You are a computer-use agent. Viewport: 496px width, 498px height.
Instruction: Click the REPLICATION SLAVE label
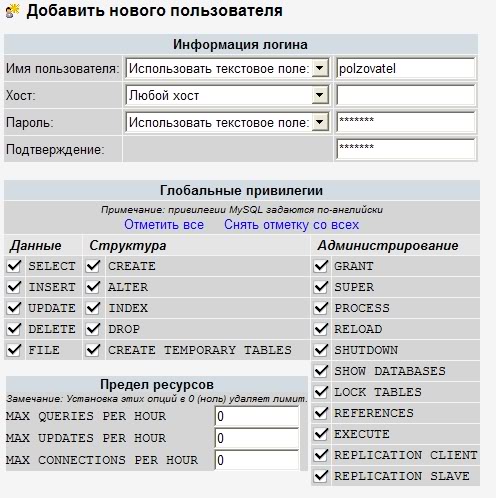point(402,476)
